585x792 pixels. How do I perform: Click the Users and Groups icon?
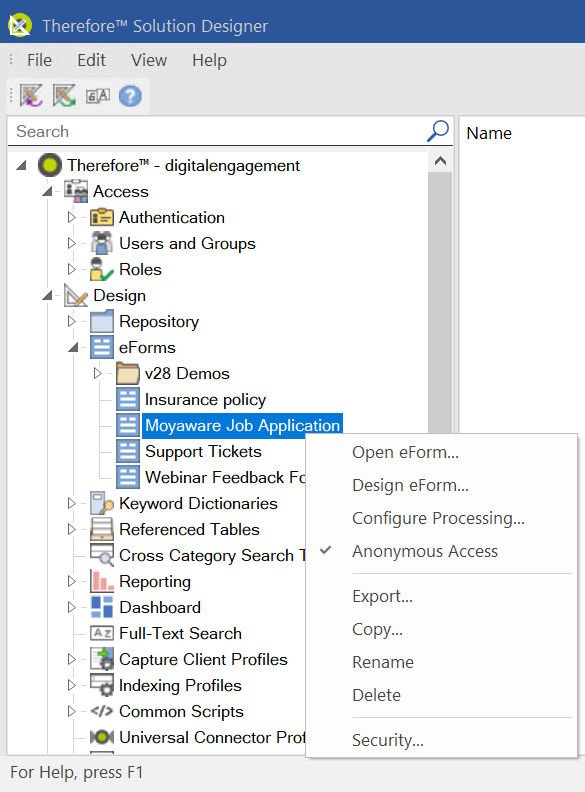102,243
